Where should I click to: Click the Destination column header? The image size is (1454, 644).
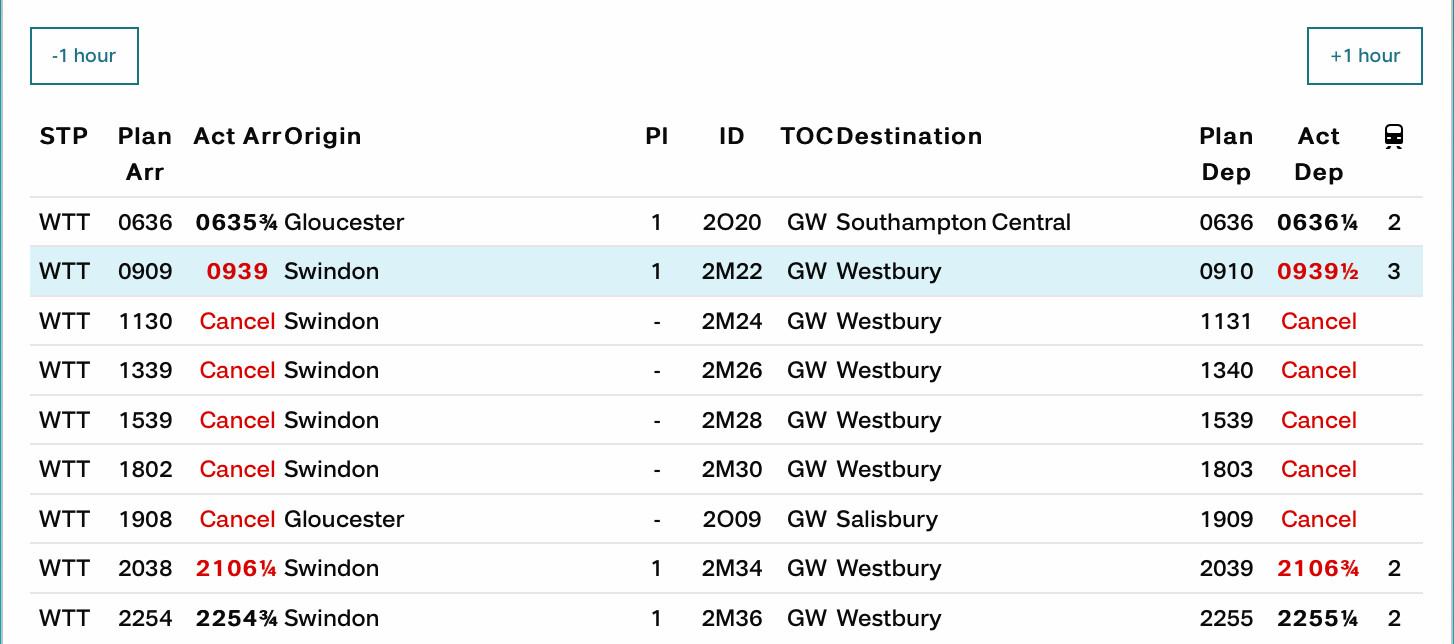click(909, 136)
